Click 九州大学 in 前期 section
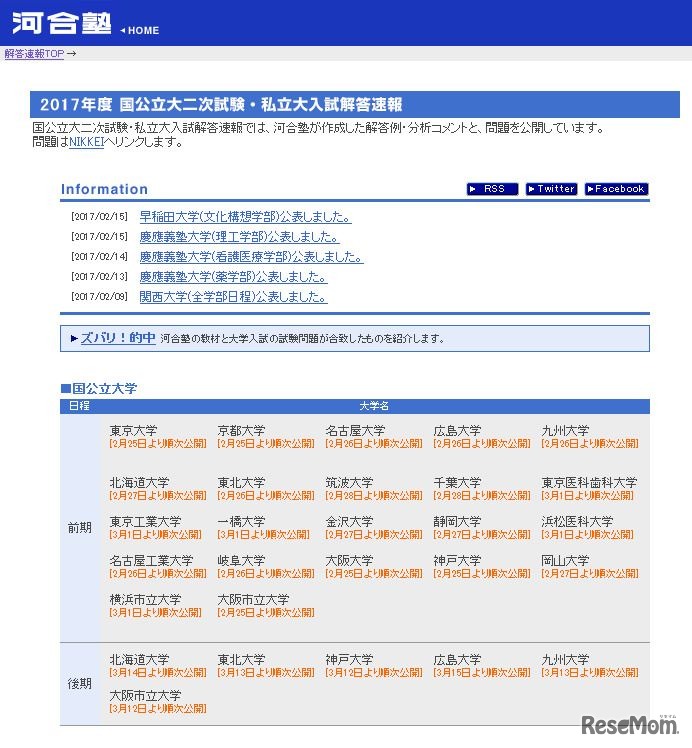692x748 pixels. (565, 431)
